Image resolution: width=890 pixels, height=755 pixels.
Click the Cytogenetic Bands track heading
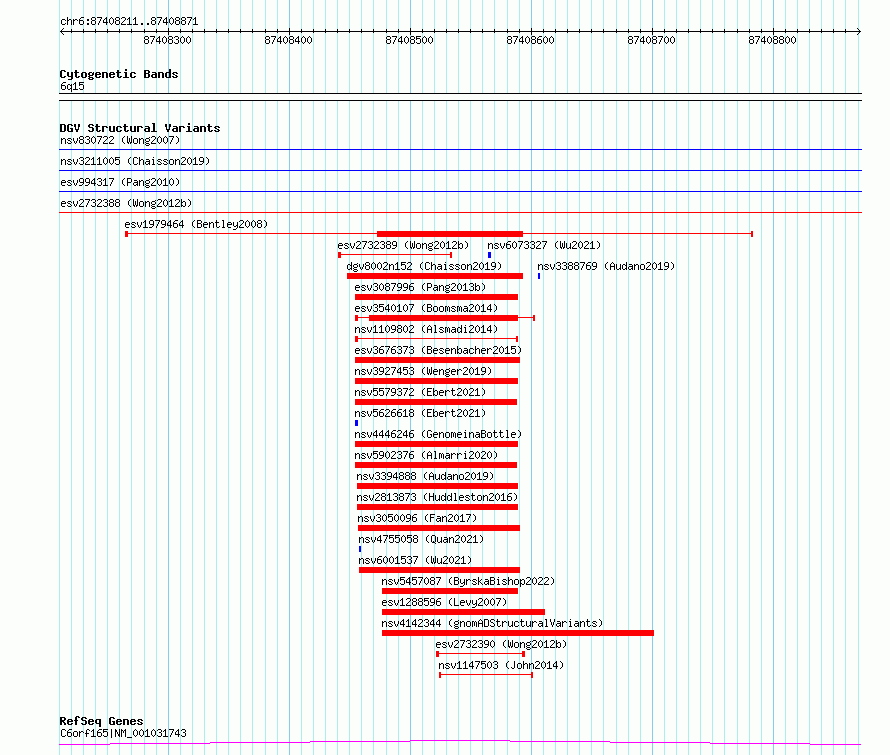[x=119, y=74]
